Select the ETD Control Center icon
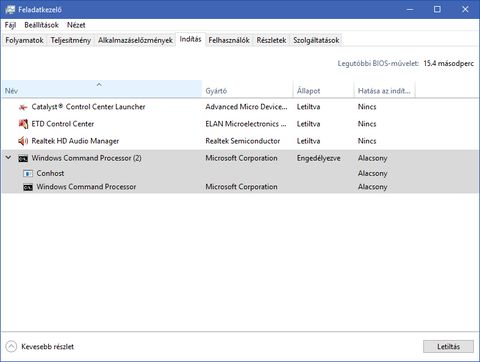Image resolution: width=480 pixels, height=362 pixels. [23, 124]
